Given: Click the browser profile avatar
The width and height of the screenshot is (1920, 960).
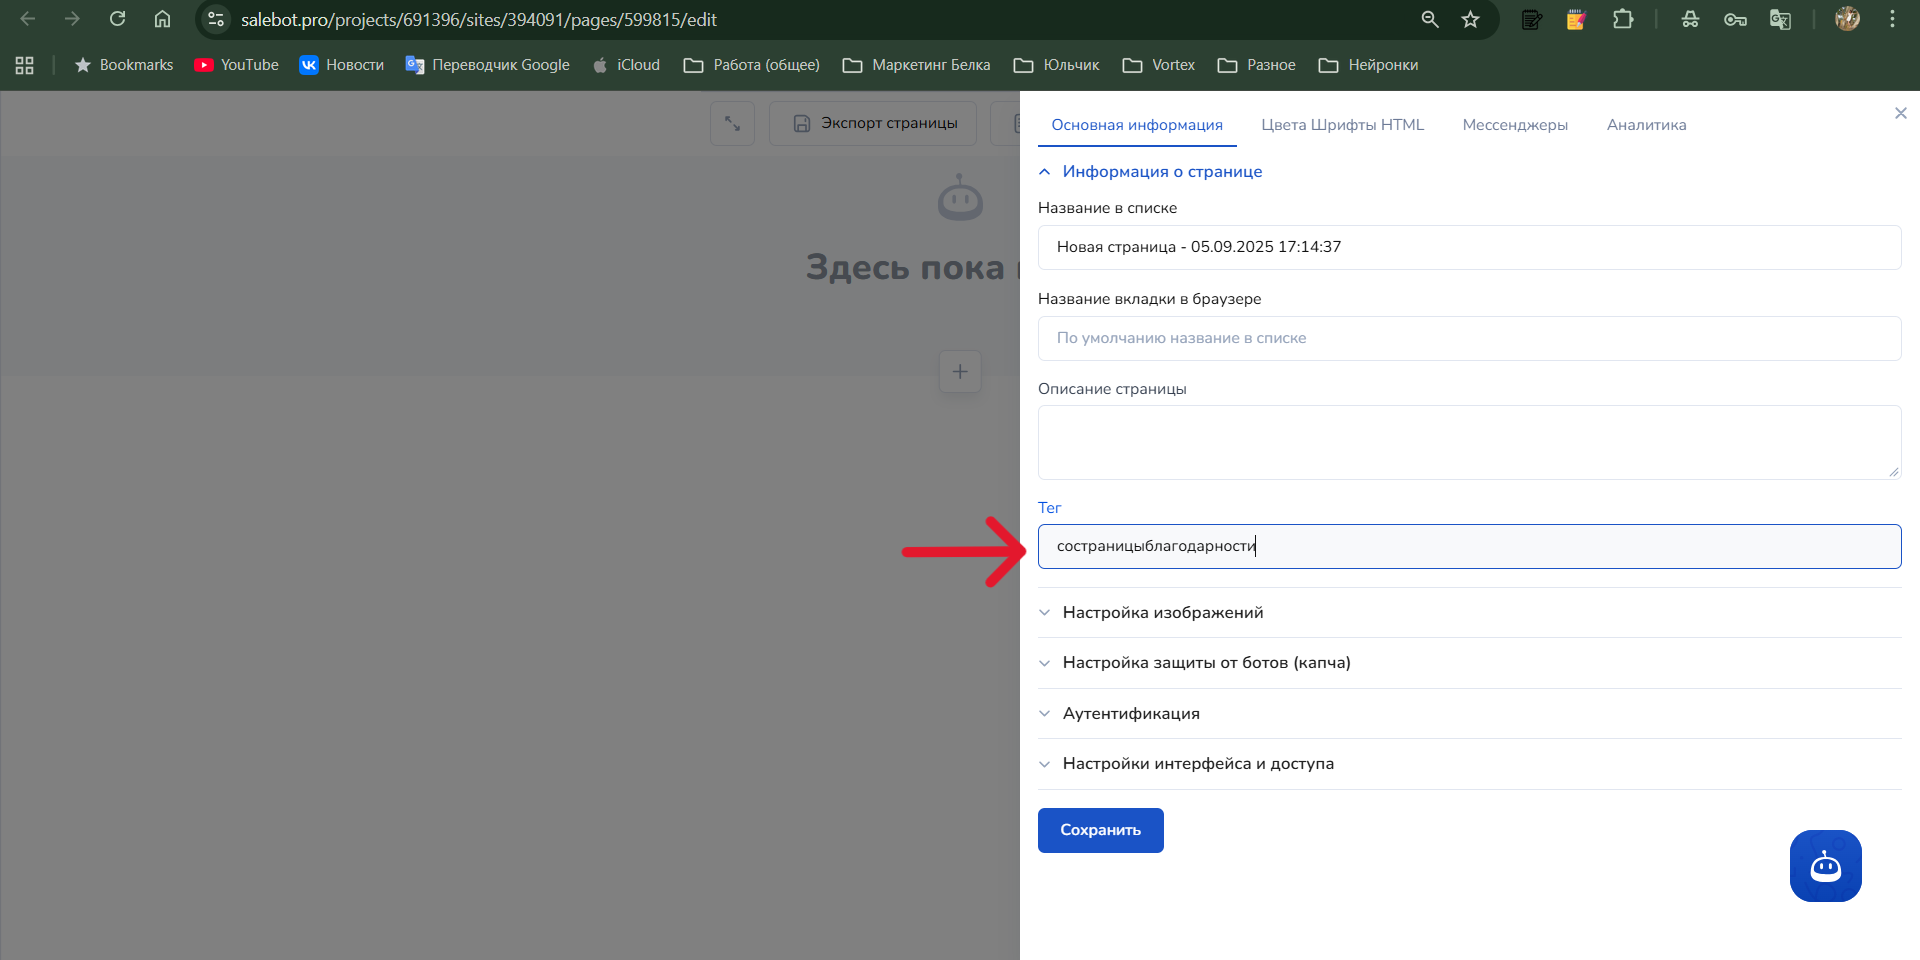Looking at the screenshot, I should (1848, 19).
